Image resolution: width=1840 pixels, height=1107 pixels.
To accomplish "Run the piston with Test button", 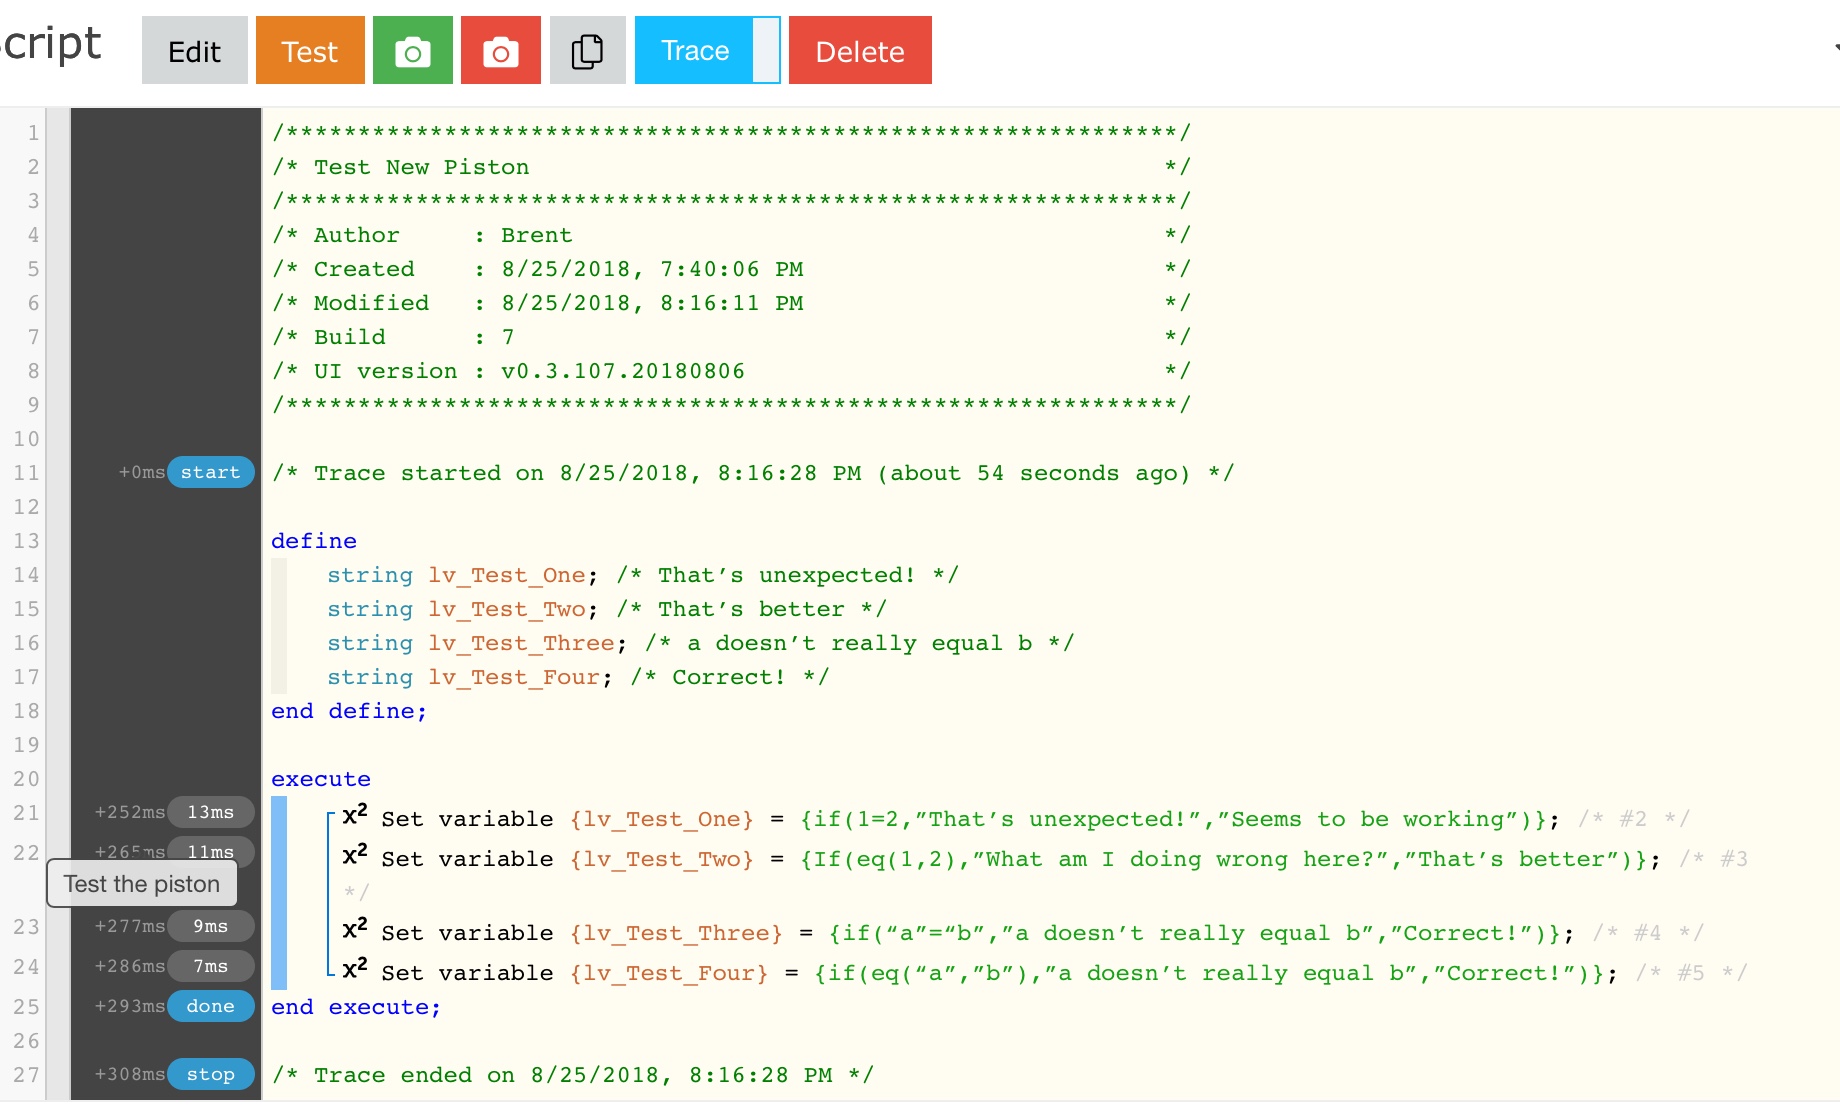I will point(310,51).
